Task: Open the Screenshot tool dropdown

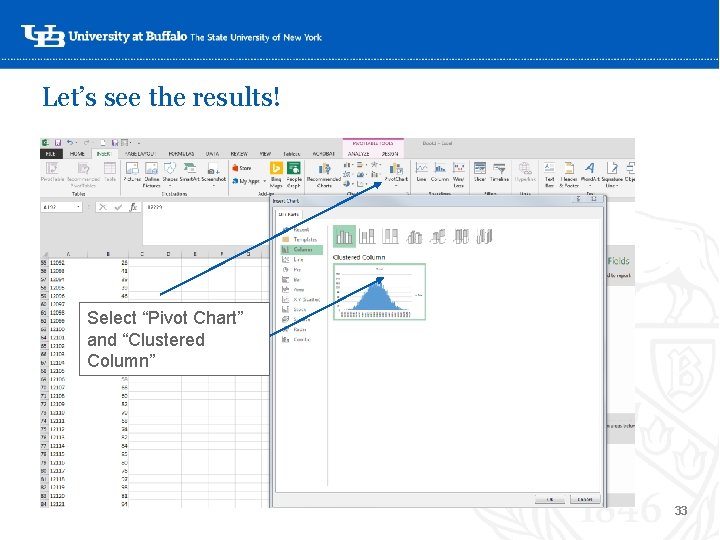Action: coord(214,174)
